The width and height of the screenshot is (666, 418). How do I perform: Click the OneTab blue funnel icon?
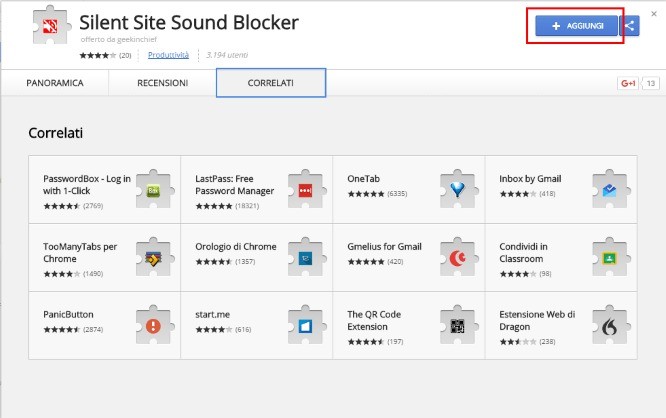(x=458, y=188)
